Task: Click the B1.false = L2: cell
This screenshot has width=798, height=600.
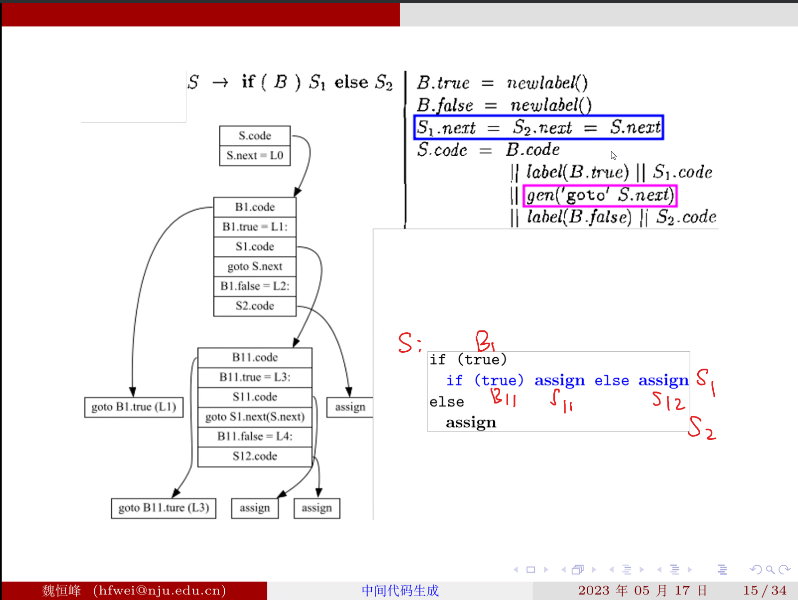Action: pyautogui.click(x=255, y=286)
